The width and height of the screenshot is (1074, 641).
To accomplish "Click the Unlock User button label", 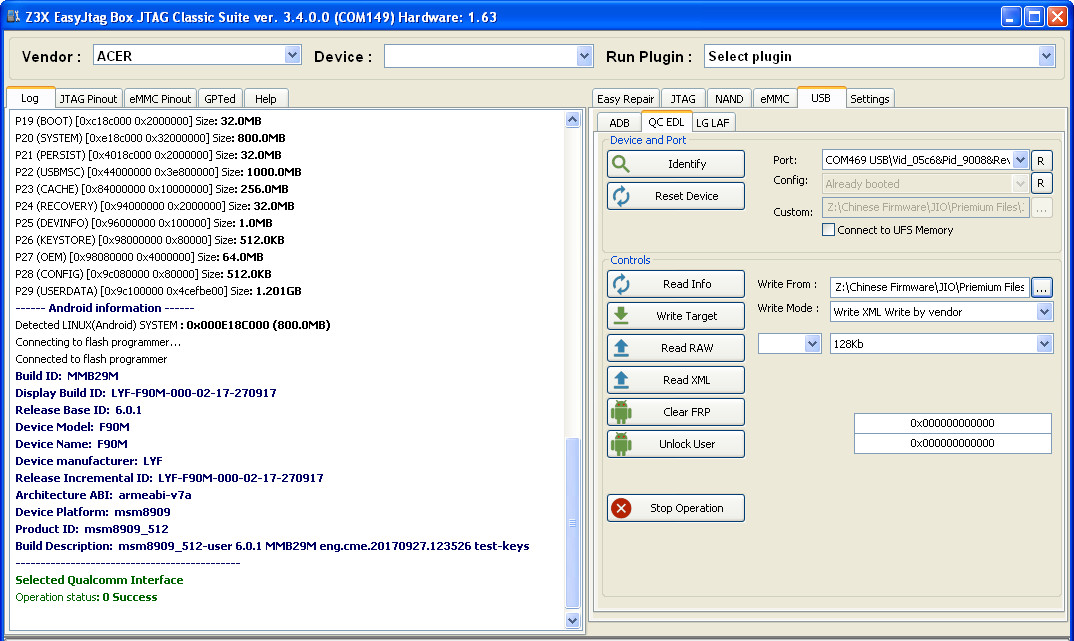I will (687, 444).
